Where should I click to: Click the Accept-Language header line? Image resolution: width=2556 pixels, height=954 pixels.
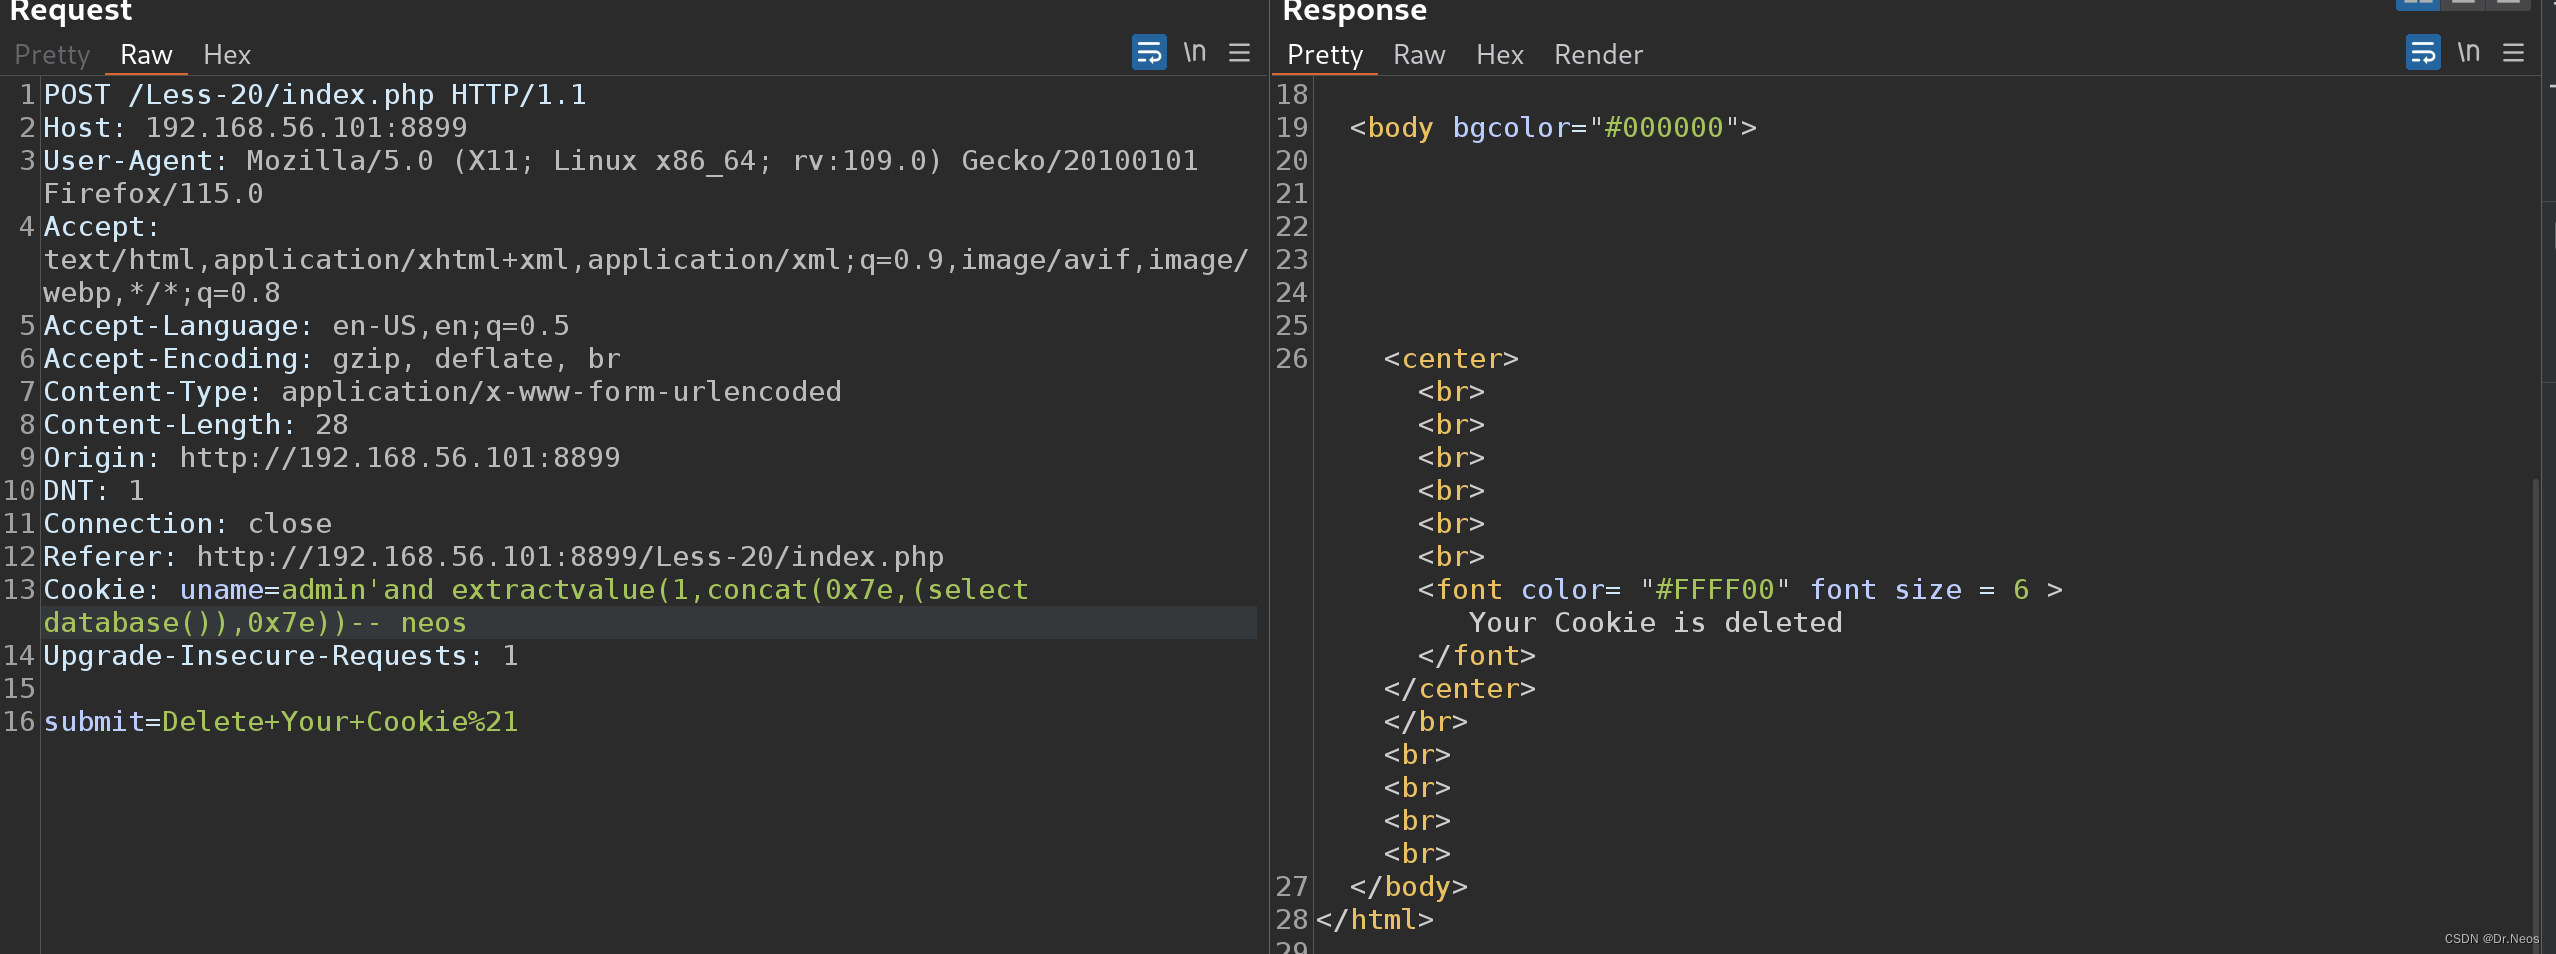pos(306,326)
